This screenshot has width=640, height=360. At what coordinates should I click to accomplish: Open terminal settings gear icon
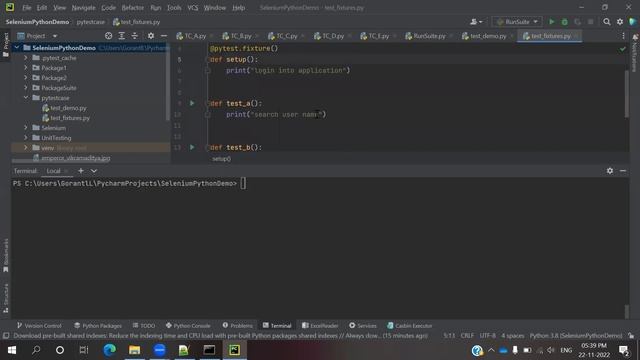click(x=610, y=171)
